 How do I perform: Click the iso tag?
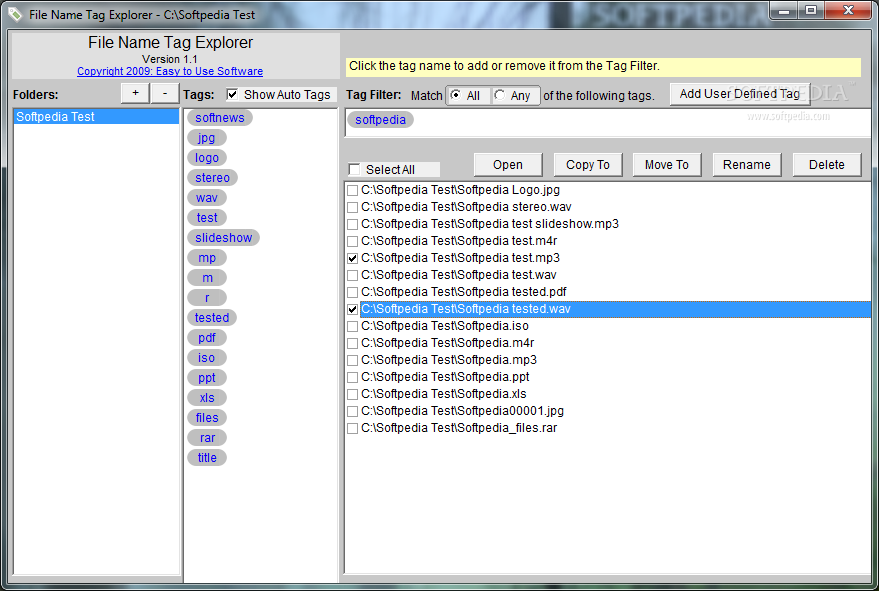coord(207,358)
